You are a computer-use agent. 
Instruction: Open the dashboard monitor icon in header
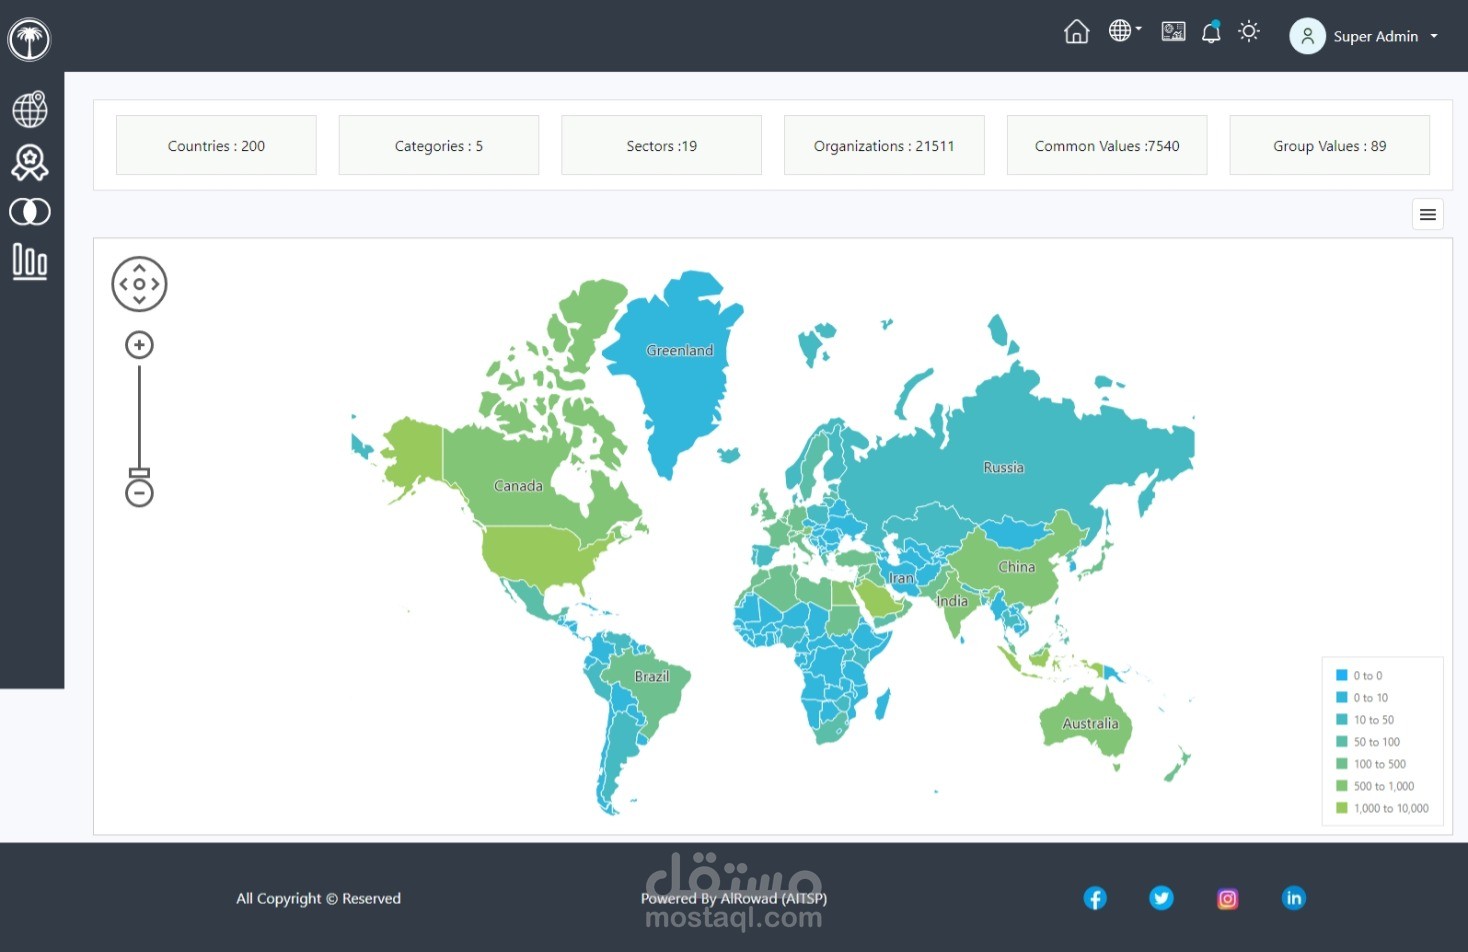click(1173, 32)
